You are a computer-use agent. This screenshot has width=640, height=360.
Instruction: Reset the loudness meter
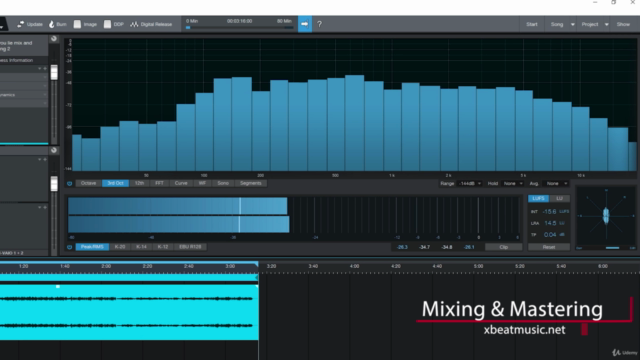tap(549, 247)
